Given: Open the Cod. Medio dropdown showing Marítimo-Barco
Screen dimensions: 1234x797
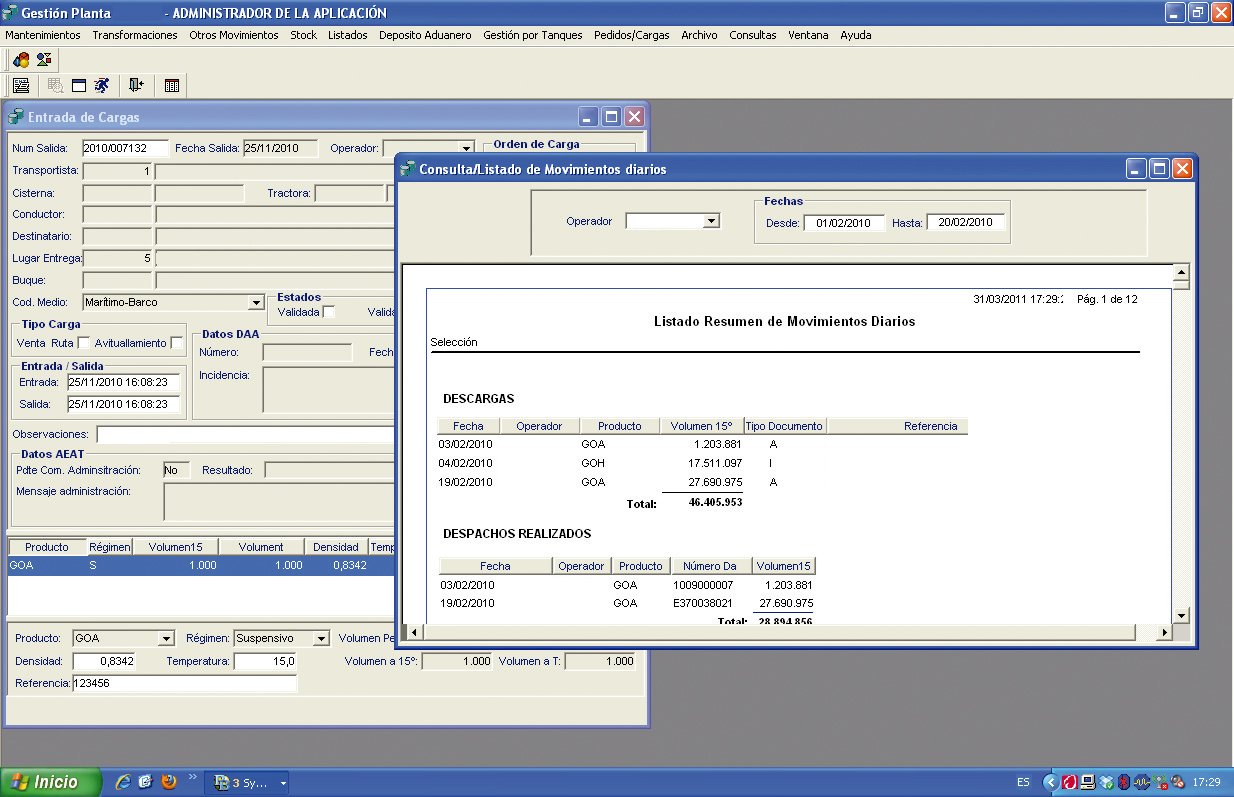Looking at the screenshot, I should click(x=254, y=302).
